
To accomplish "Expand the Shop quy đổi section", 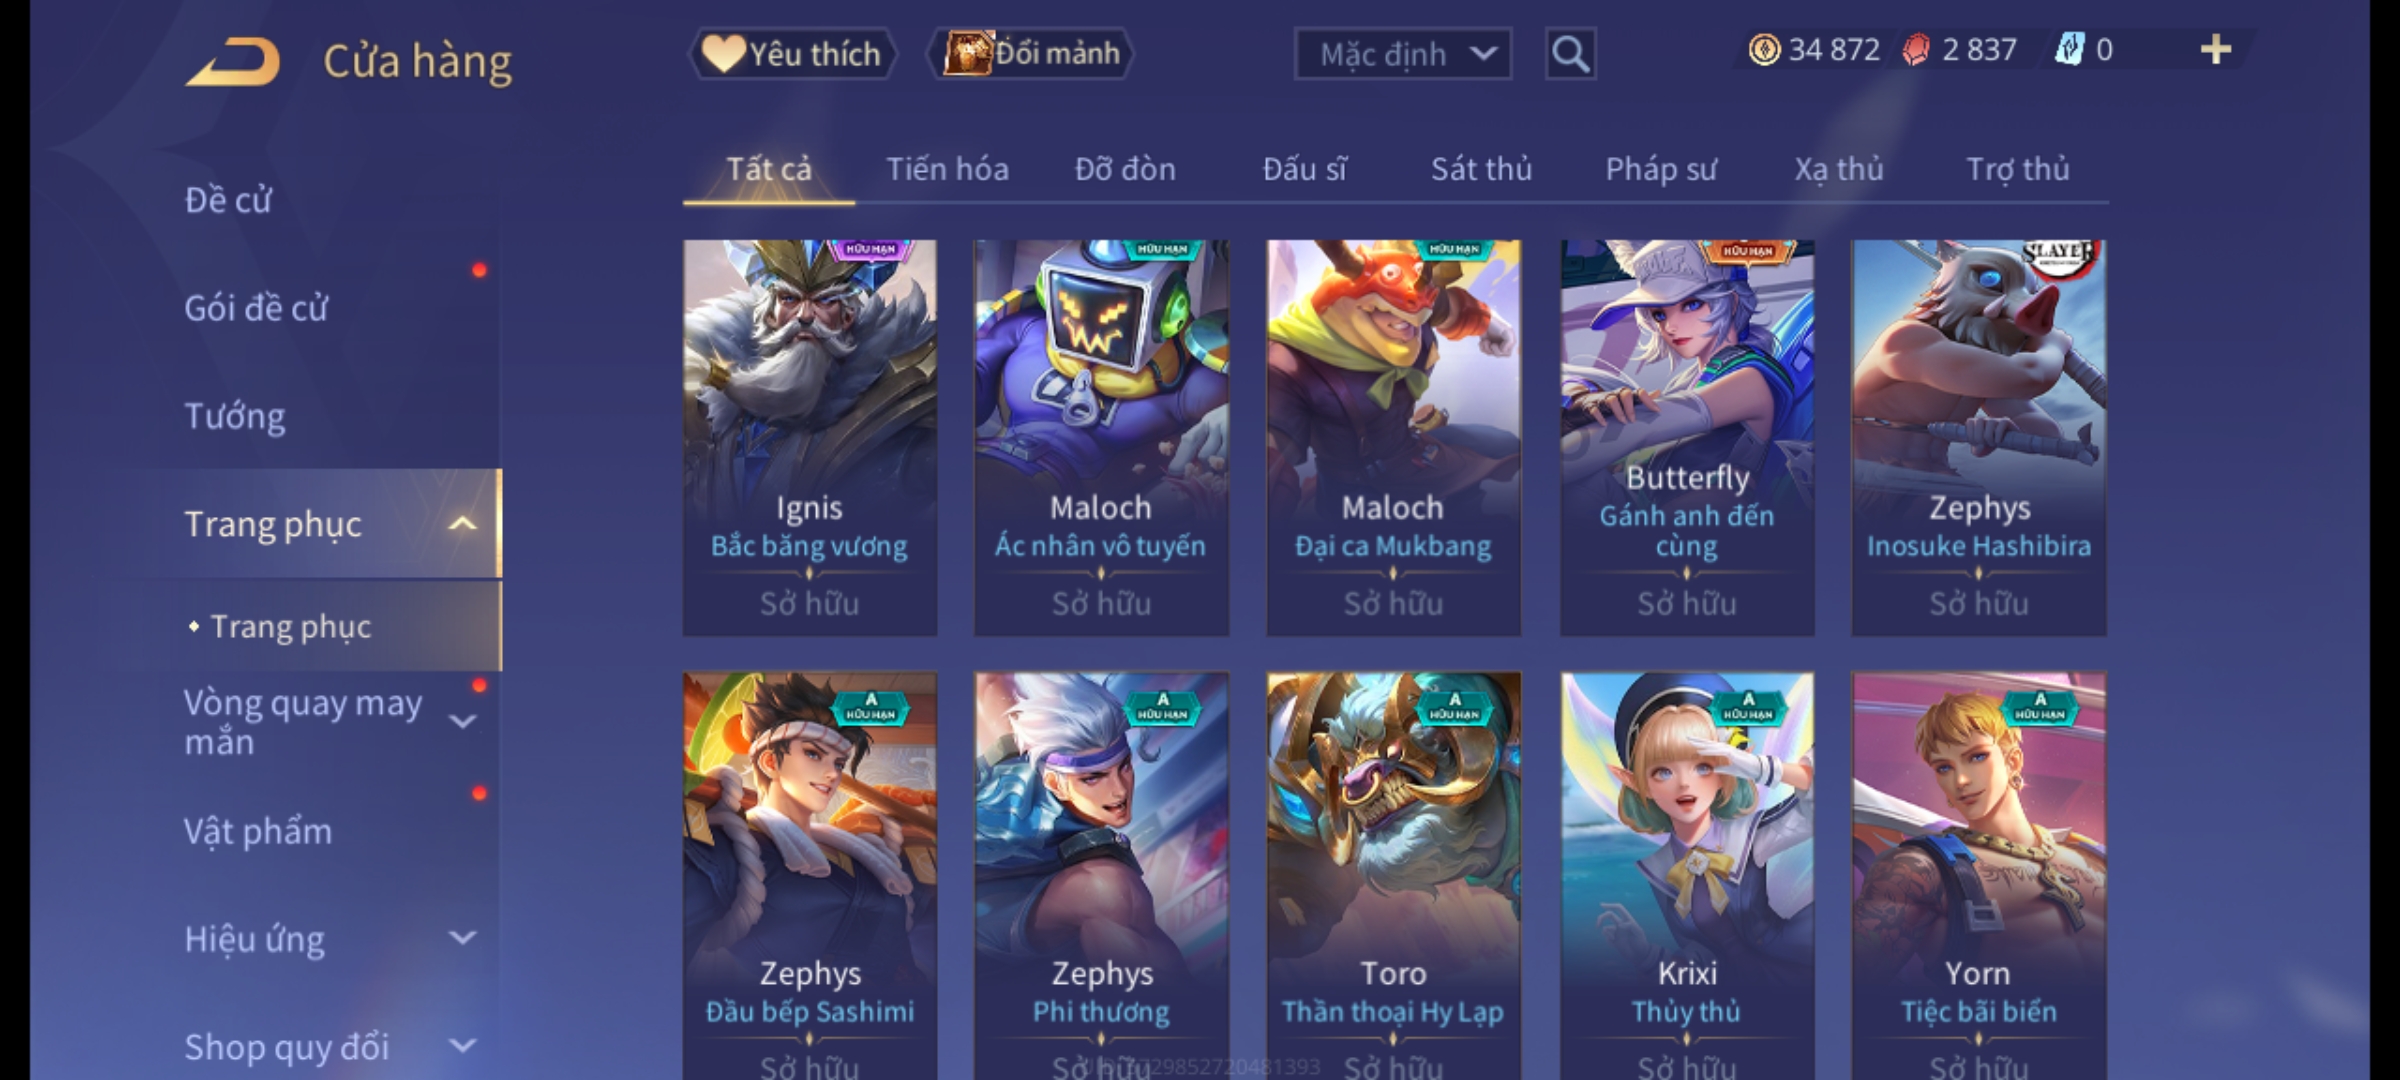I will tap(463, 1046).
